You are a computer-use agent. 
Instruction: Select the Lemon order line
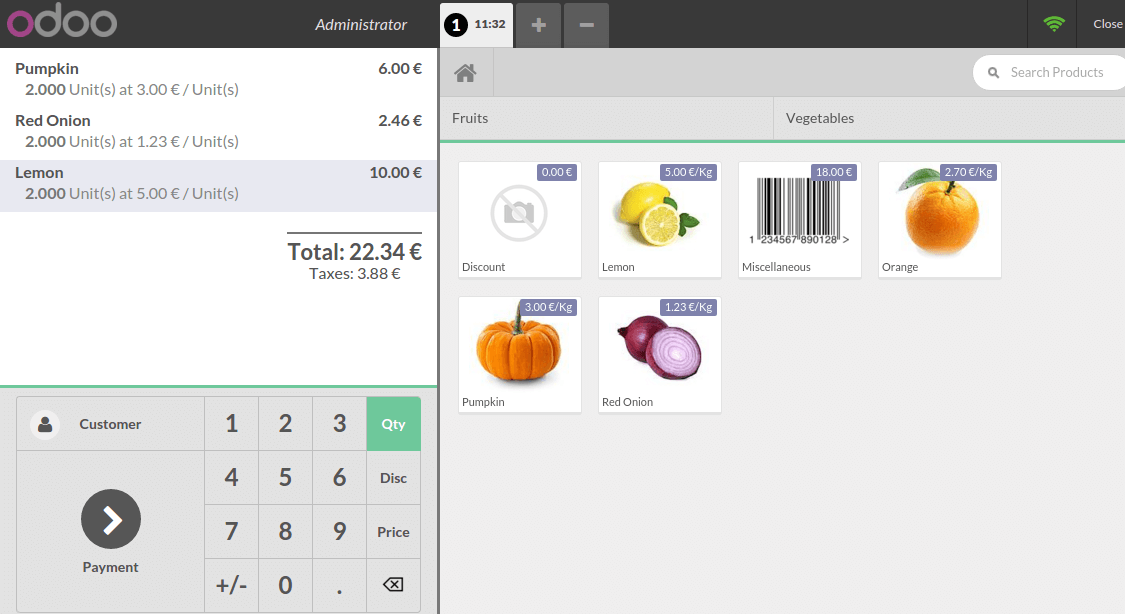[218, 185]
